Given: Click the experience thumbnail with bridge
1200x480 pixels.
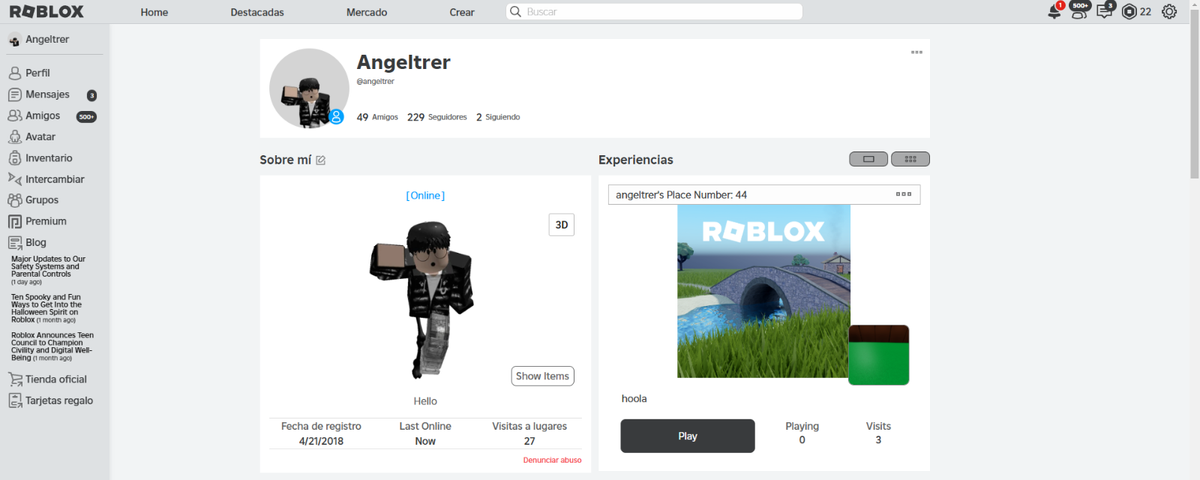Looking at the screenshot, I should [x=763, y=291].
